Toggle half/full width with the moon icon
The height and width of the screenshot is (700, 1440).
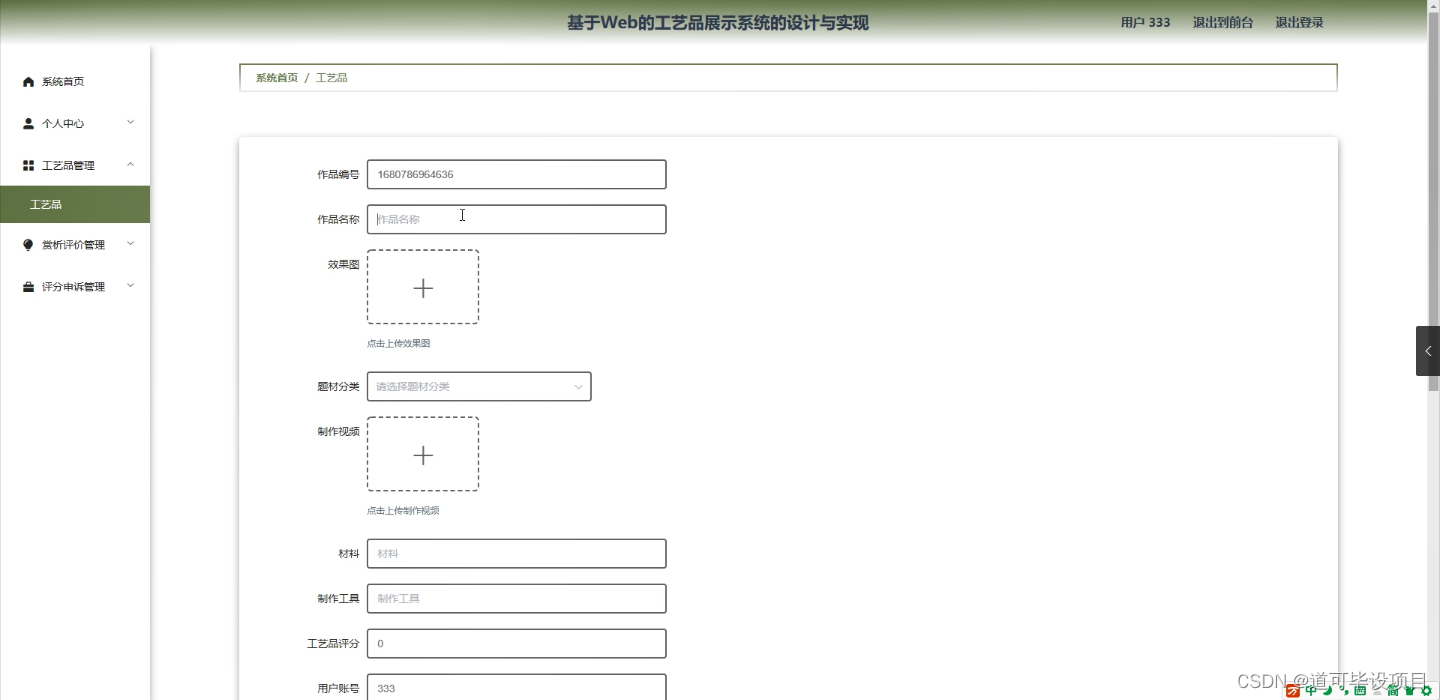pyautogui.click(x=1326, y=690)
